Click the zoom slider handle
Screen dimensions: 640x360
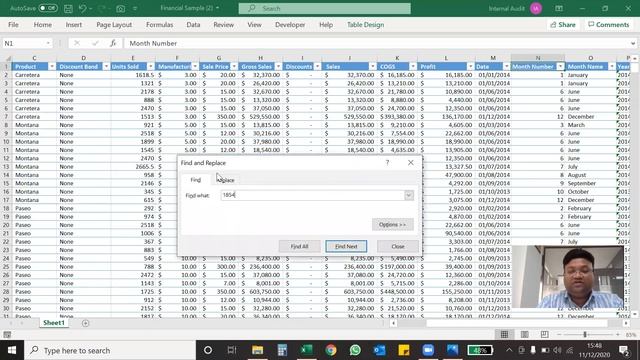(585, 334)
